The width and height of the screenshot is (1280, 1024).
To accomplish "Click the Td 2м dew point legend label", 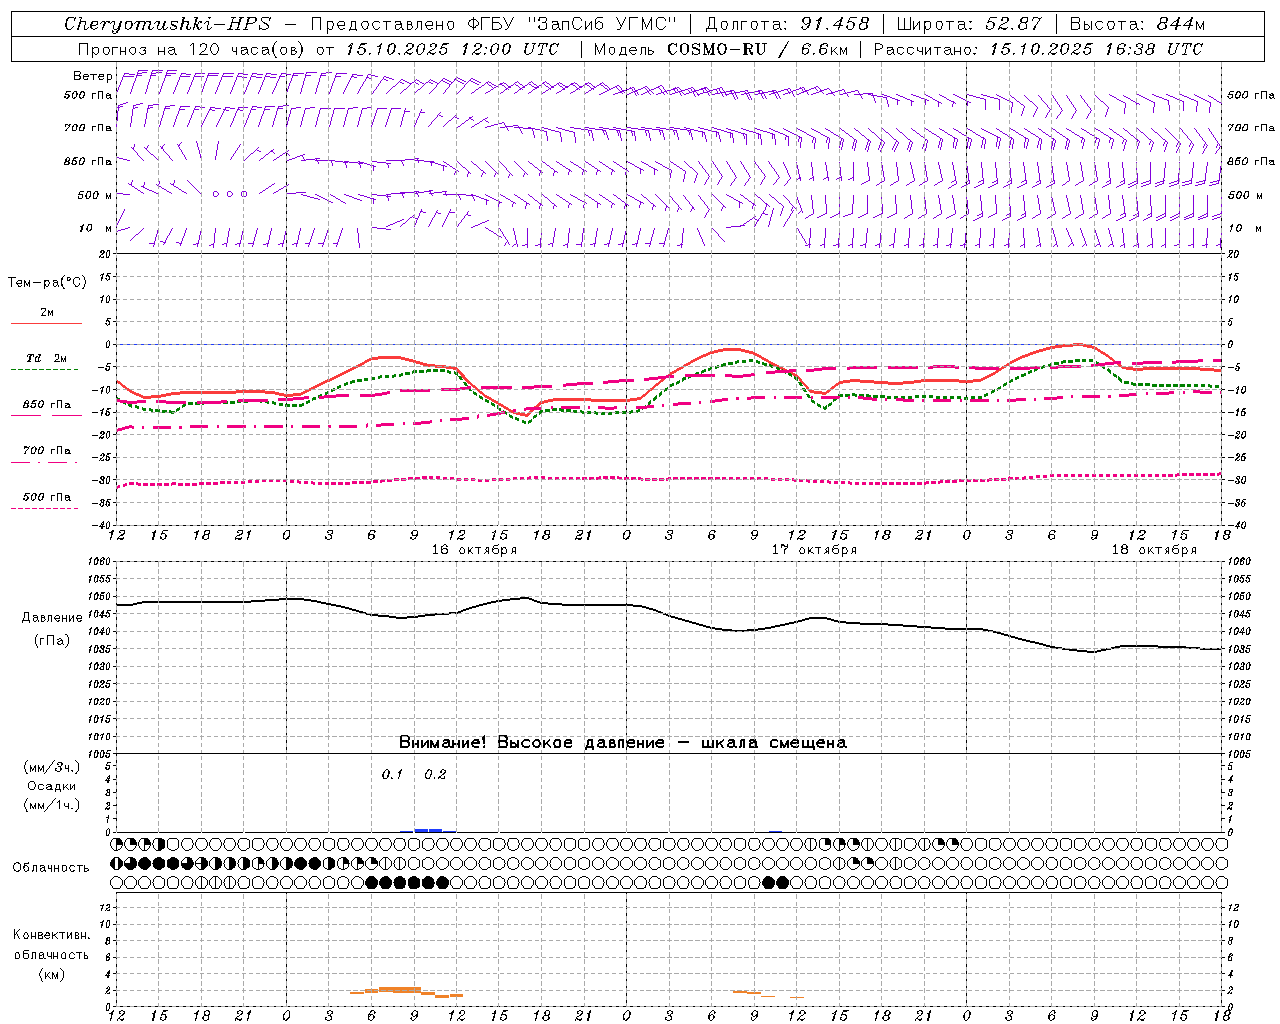I will tap(47, 358).
